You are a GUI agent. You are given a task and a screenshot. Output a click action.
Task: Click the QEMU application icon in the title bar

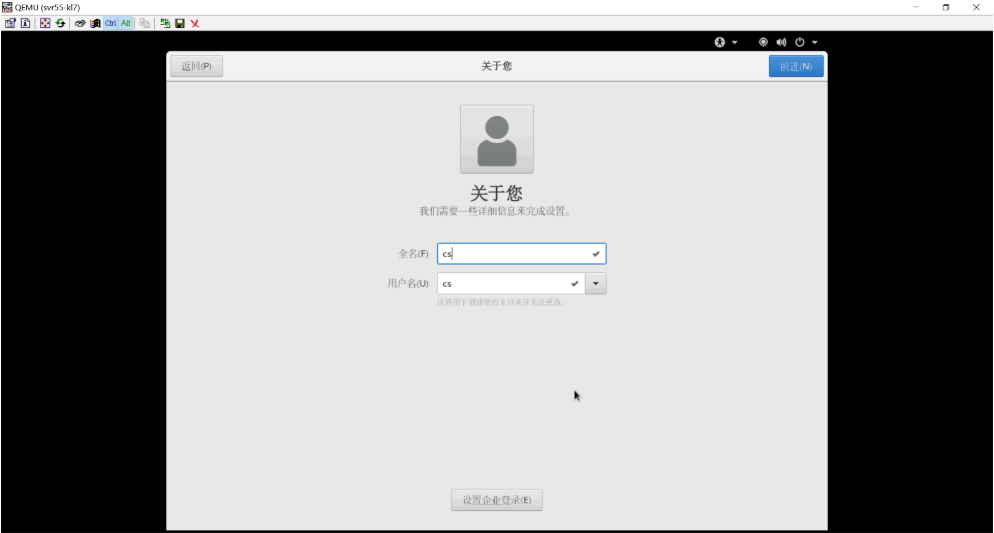(7, 7)
